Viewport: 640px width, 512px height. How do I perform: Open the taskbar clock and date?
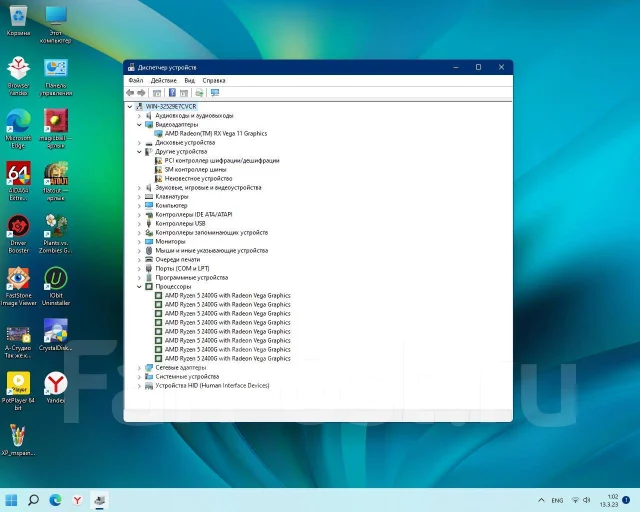point(609,501)
